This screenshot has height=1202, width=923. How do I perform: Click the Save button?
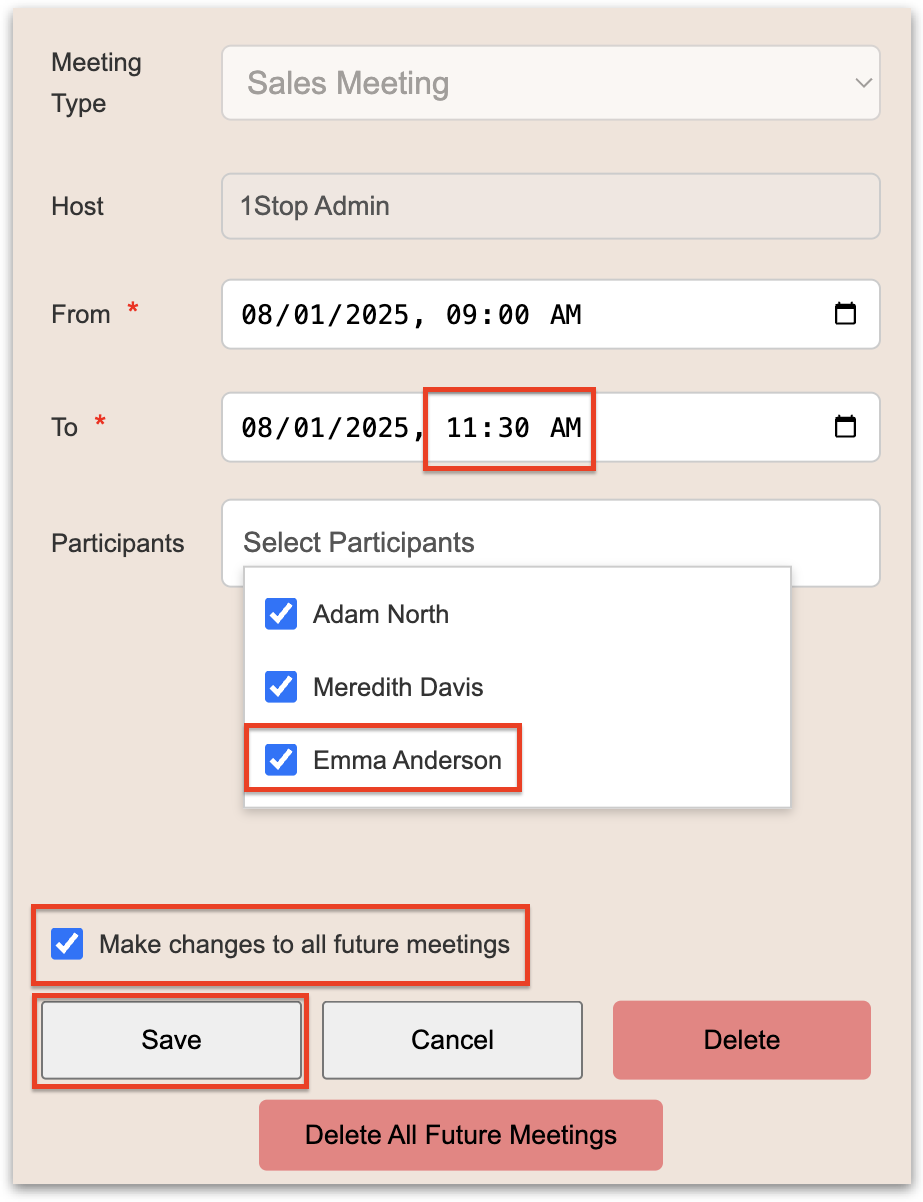[171, 1040]
